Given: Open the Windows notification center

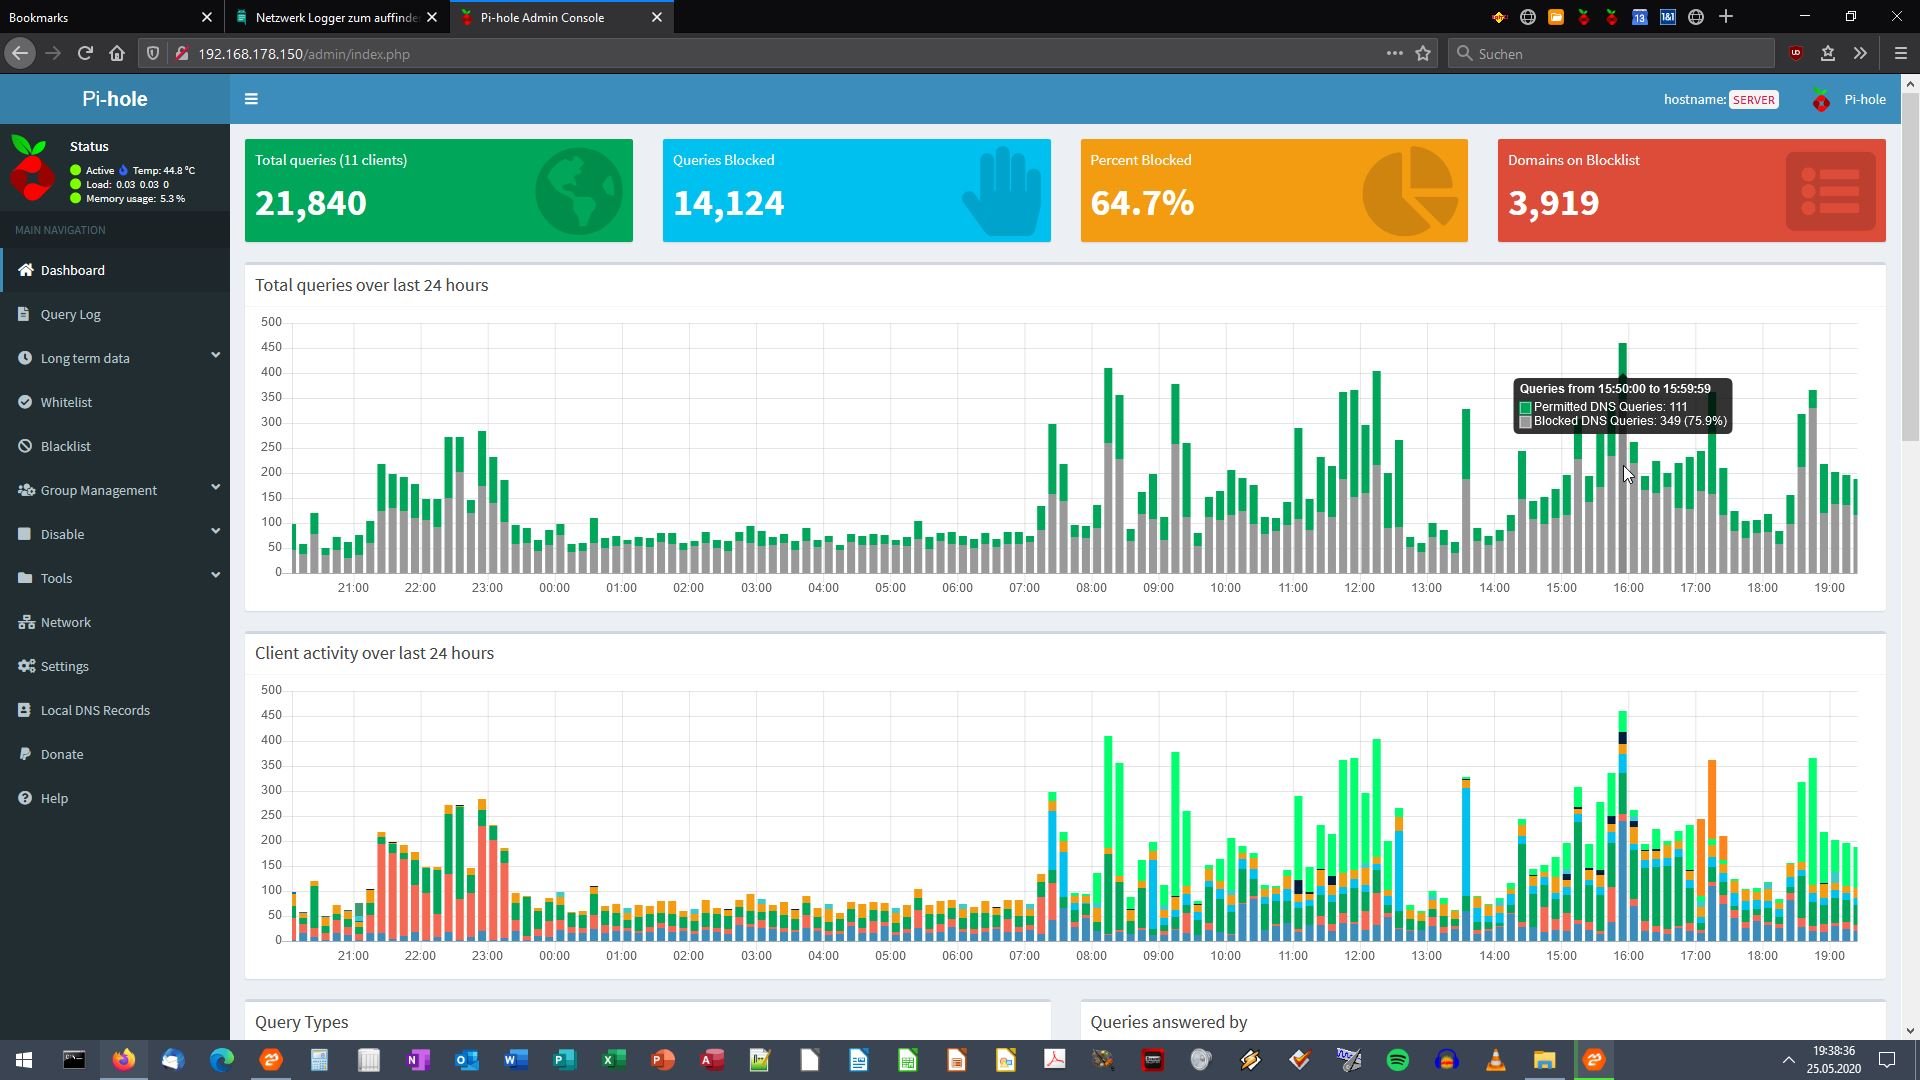Looking at the screenshot, I should pos(1887,1060).
